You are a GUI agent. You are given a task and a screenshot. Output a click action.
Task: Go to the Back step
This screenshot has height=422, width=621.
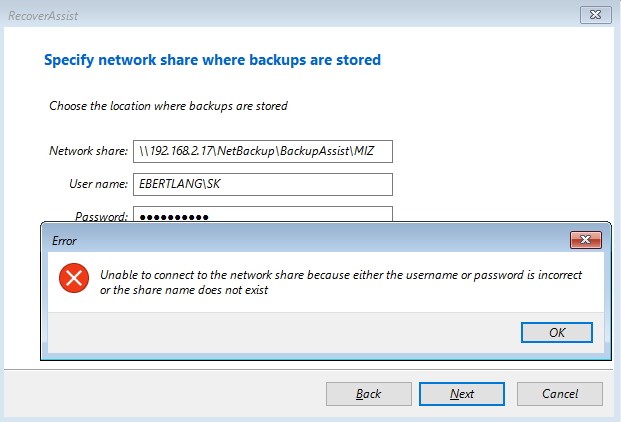coord(369,393)
